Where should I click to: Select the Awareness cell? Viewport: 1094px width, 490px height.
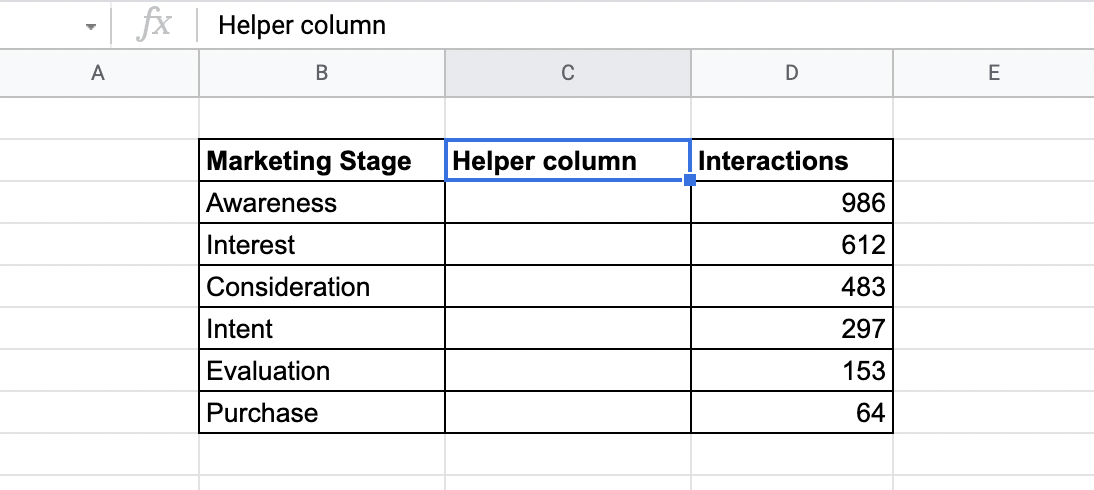(x=321, y=203)
